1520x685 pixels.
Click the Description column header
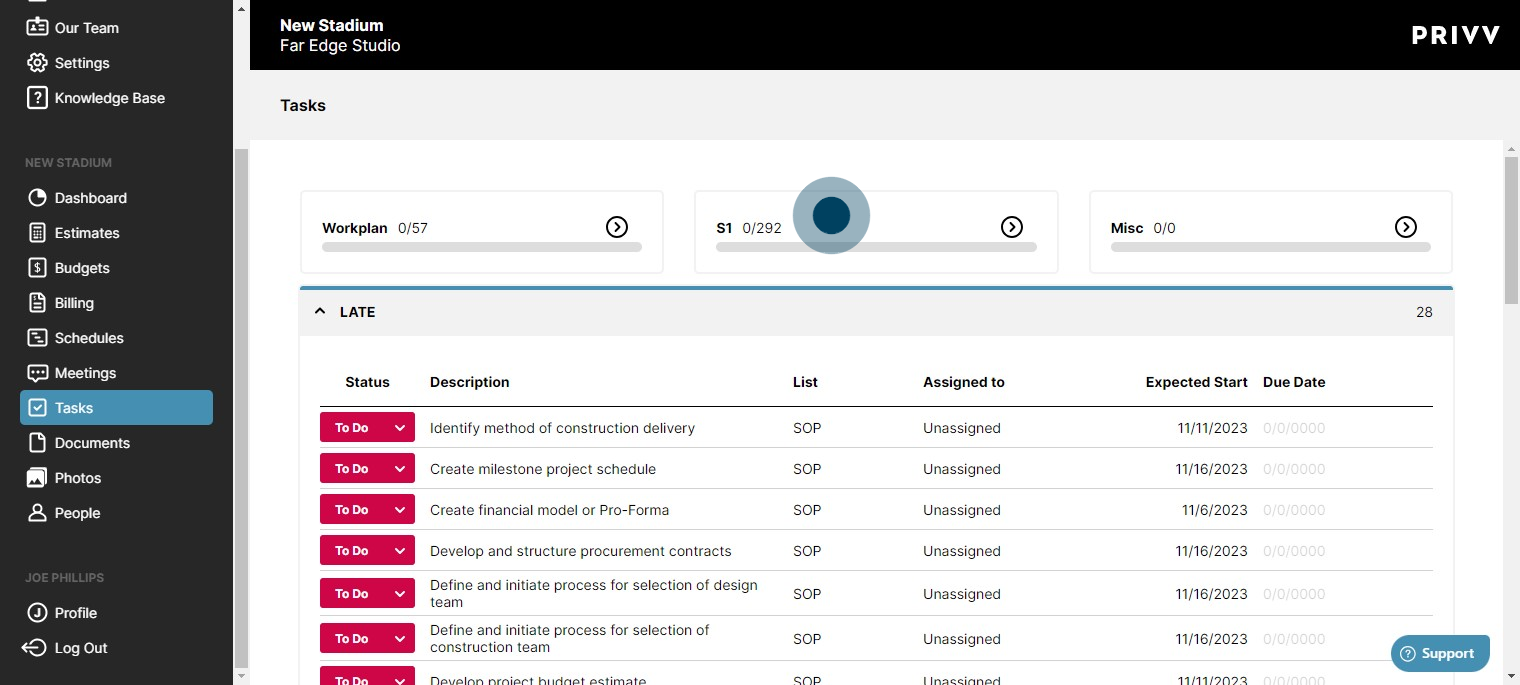coord(470,382)
